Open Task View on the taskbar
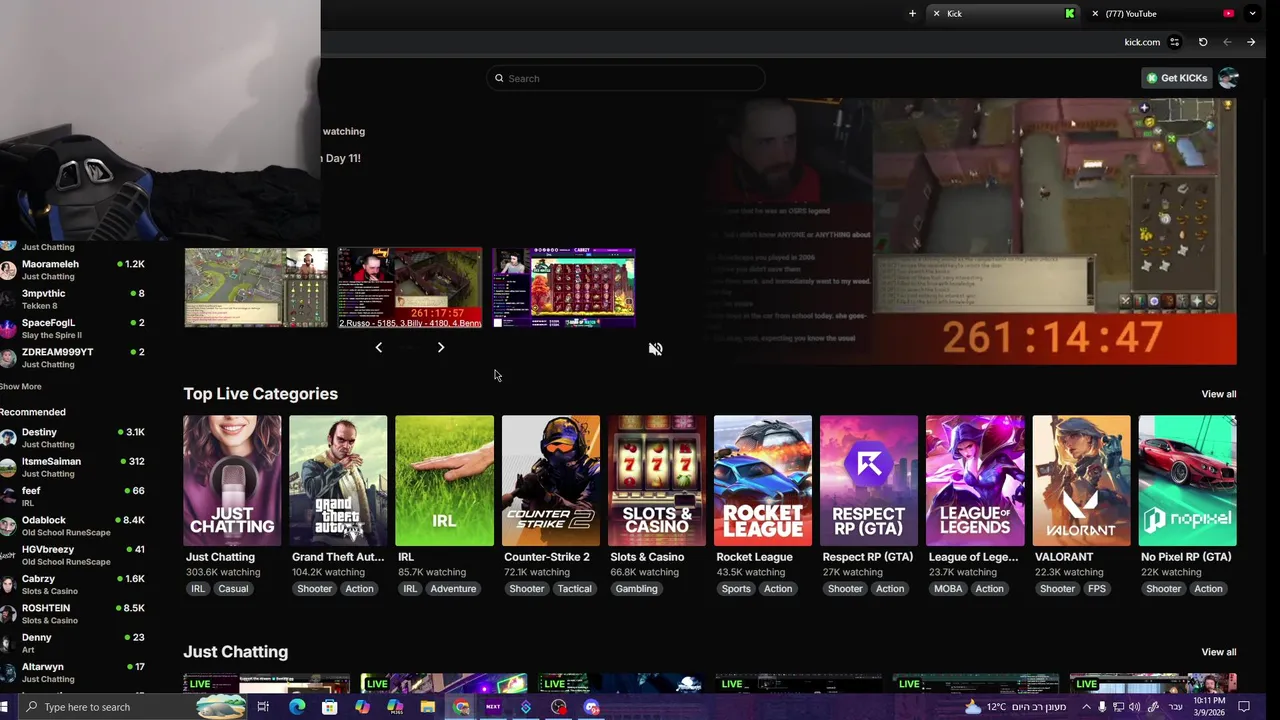1280x720 pixels. [x=263, y=707]
